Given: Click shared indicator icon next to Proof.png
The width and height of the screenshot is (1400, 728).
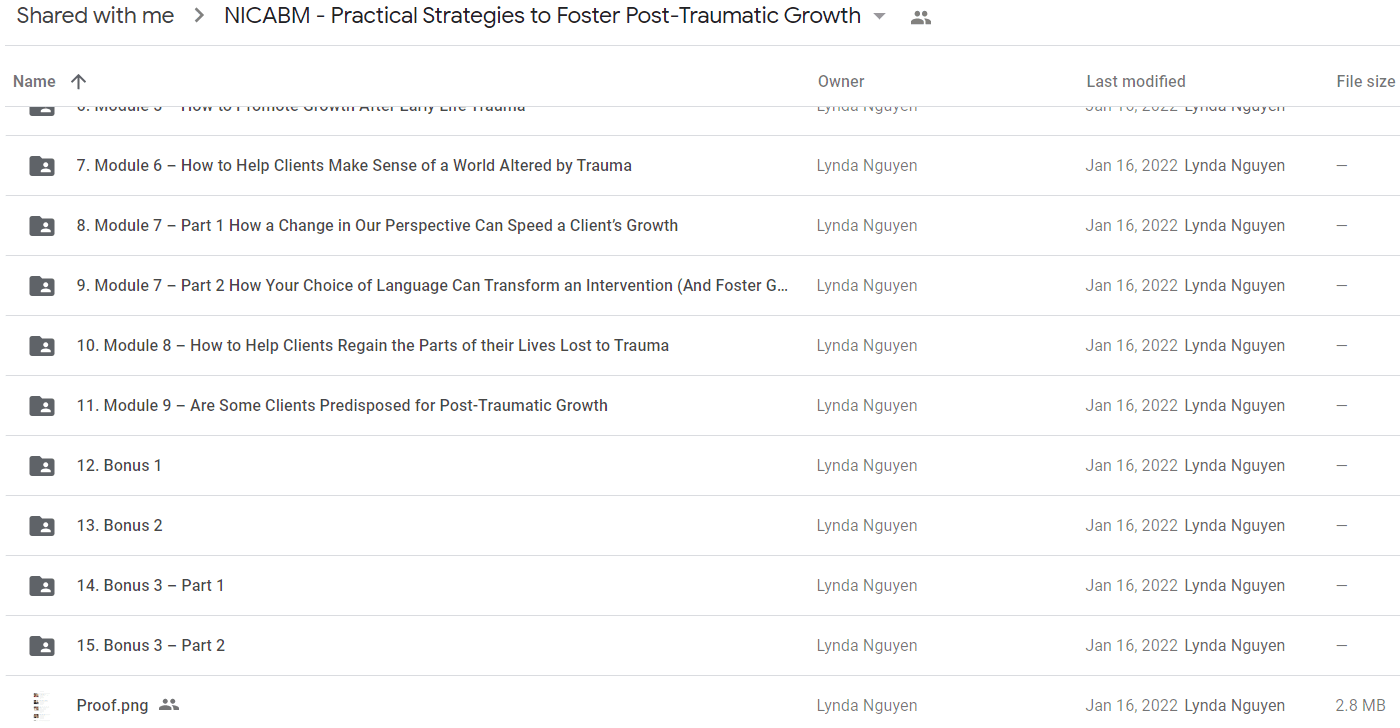Looking at the screenshot, I should (x=169, y=705).
